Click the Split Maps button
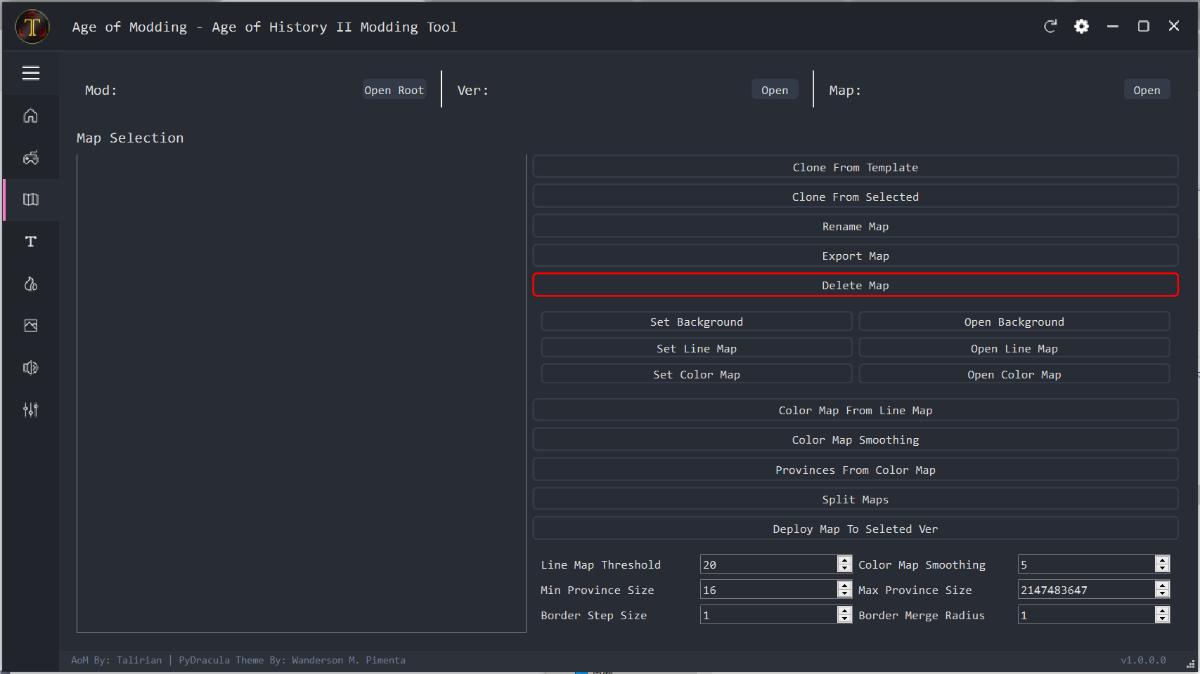This screenshot has width=1200, height=674. coord(855,499)
